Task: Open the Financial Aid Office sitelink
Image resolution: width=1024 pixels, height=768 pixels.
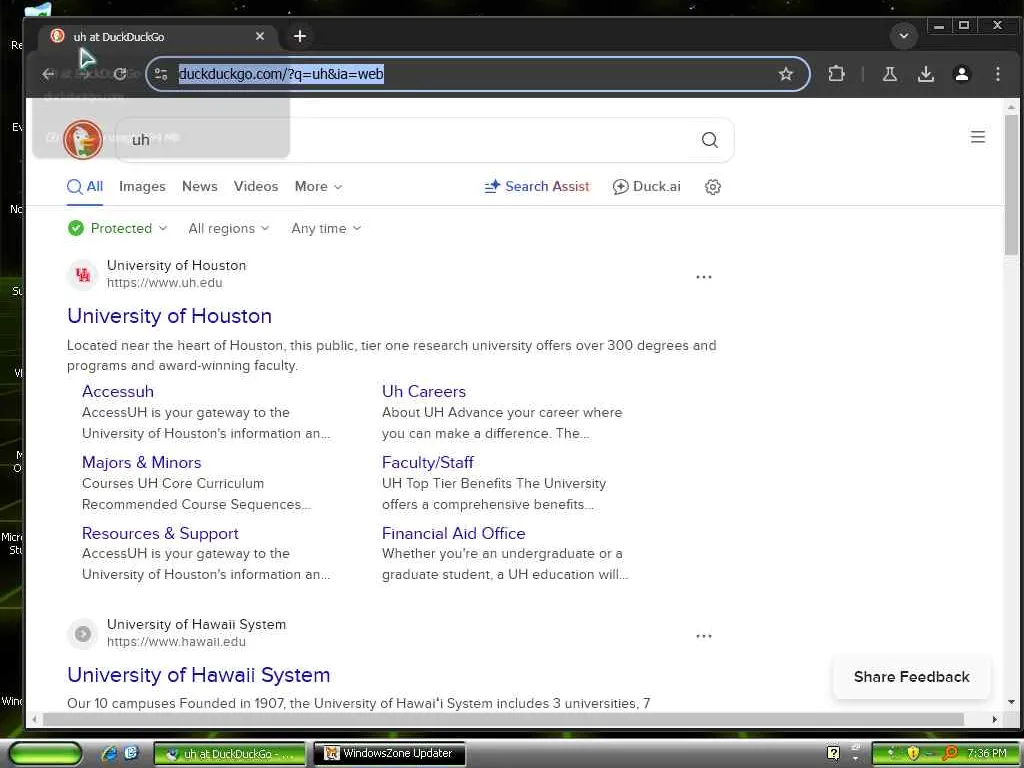Action: 453,533
